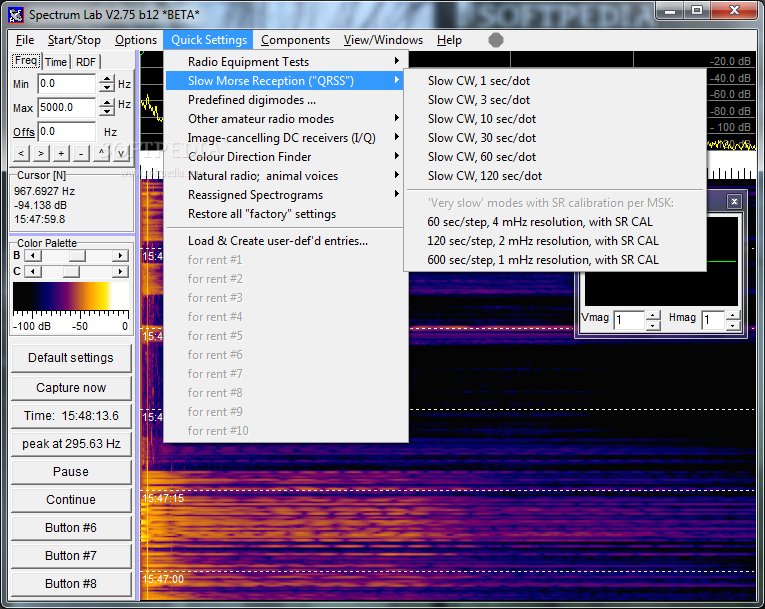Click right arrow of brightness B slider
The image size is (765, 609).
pyautogui.click(x=120, y=256)
